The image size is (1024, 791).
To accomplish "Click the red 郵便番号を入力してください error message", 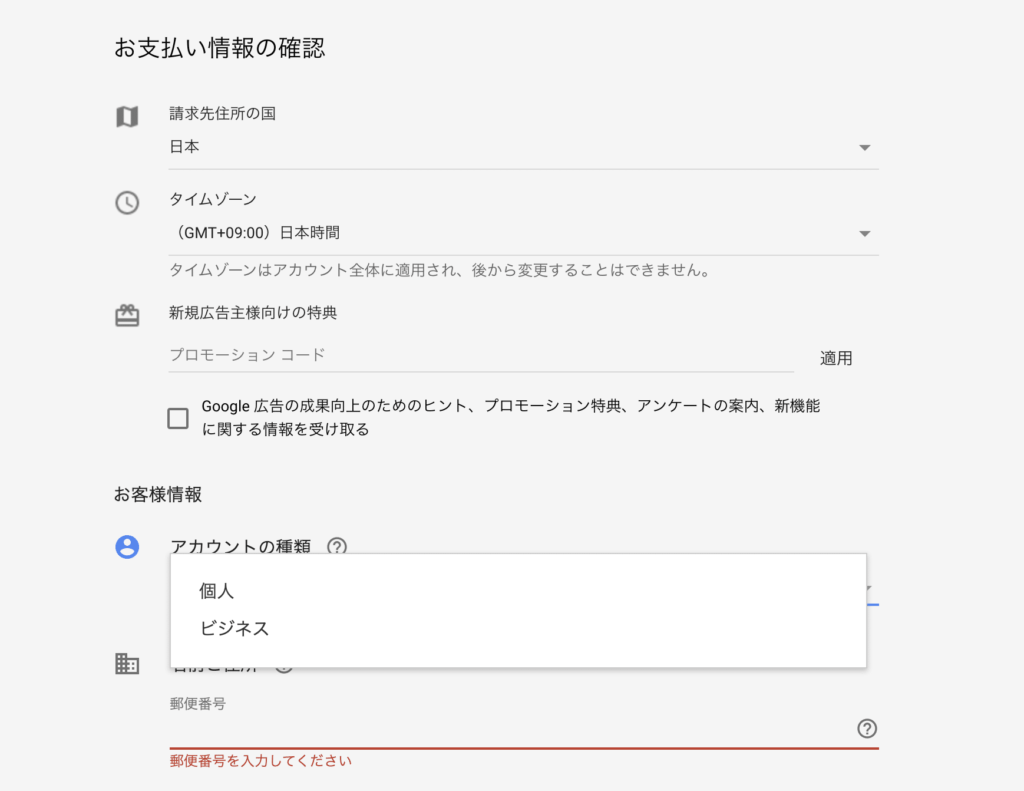I will point(261,761).
